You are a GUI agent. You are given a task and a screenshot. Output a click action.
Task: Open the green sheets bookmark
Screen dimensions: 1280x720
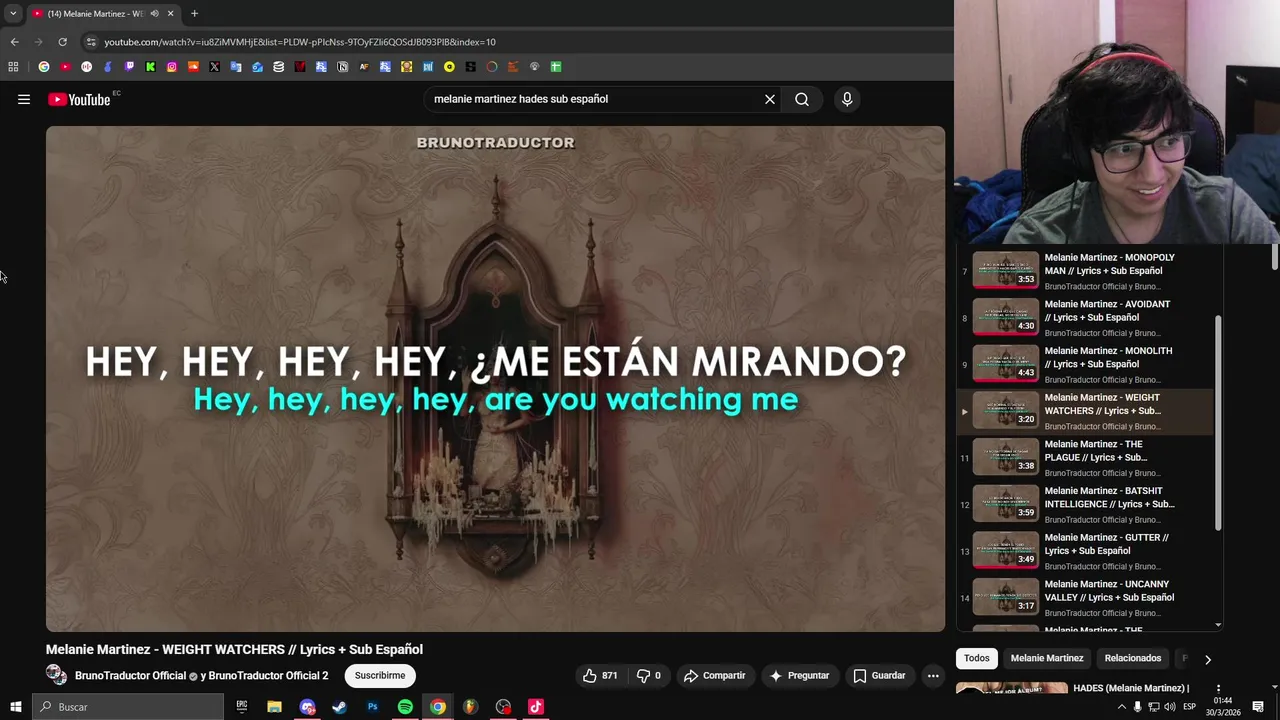(x=556, y=67)
